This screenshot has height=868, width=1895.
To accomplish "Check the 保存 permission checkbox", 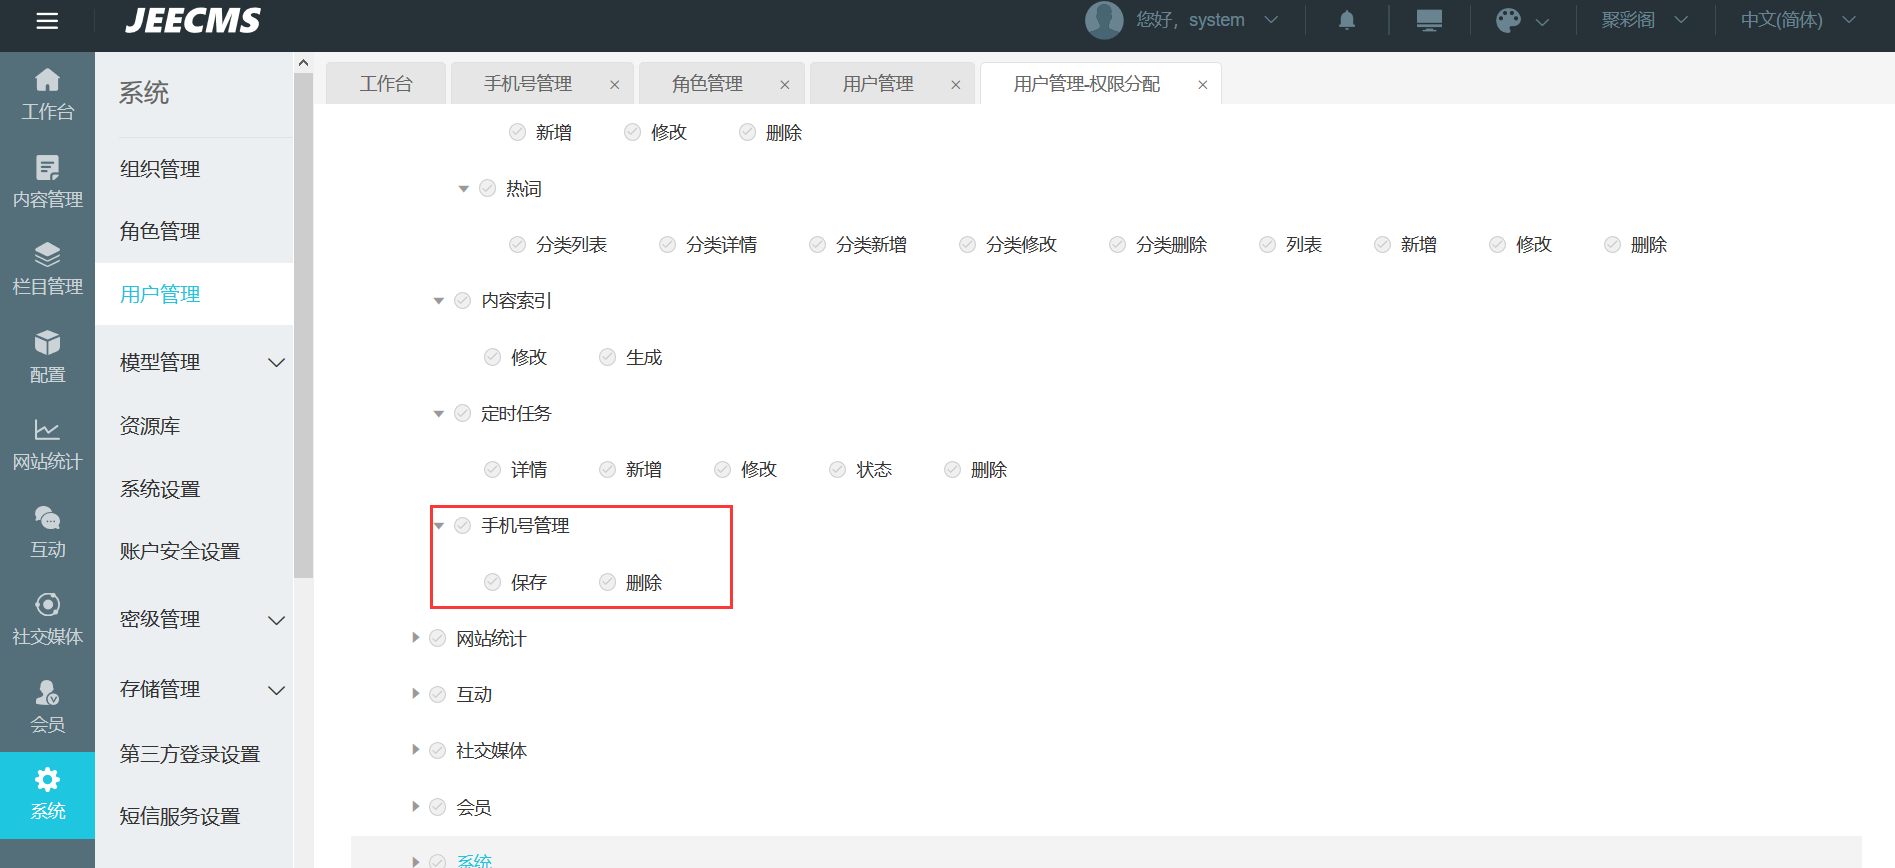I will (x=492, y=582).
